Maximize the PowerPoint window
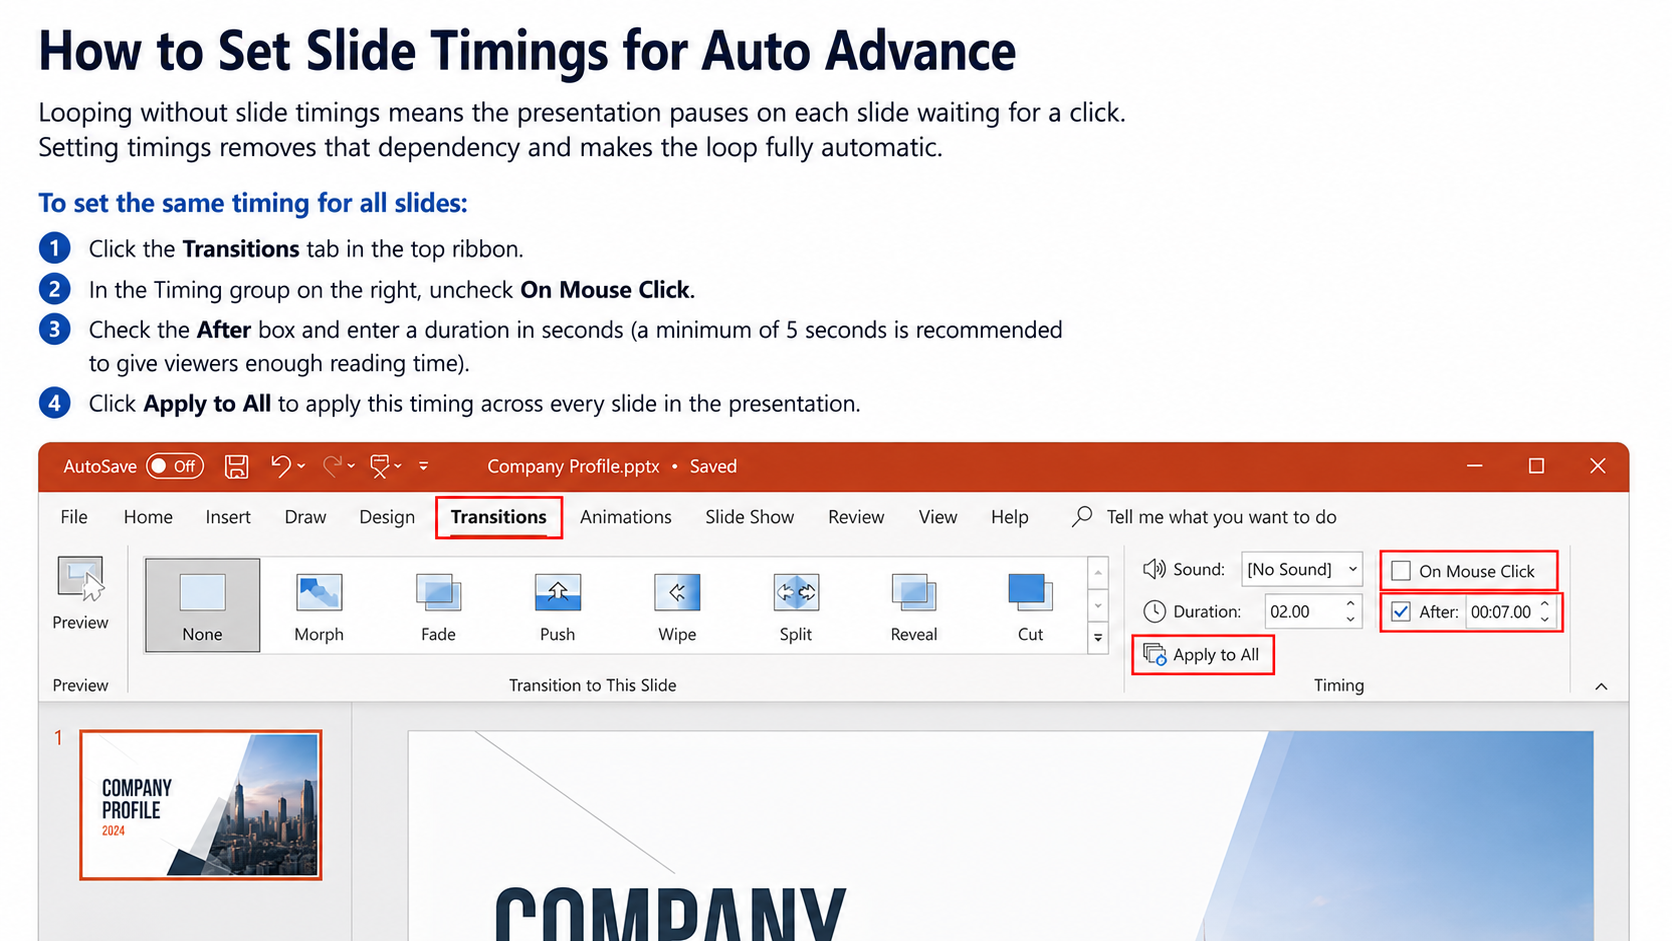This screenshot has height=941, width=1672. coord(1536,466)
